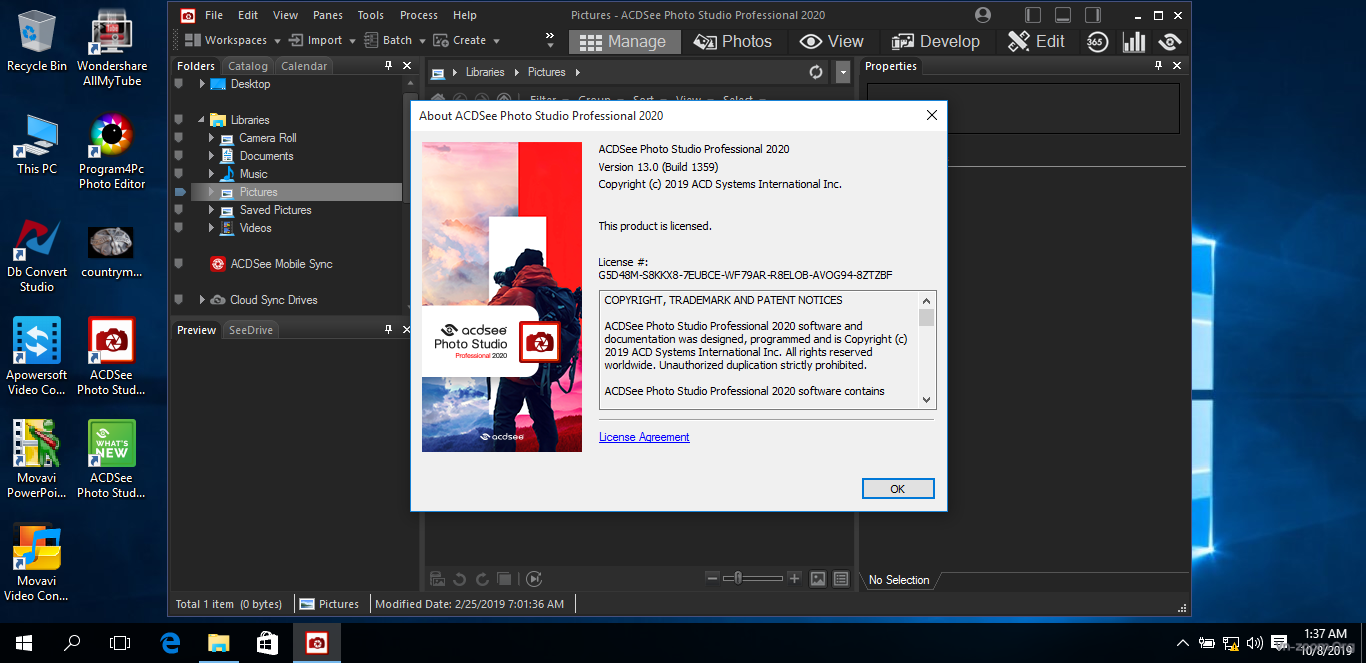Increase thumbnail size with plus button
Screen dimensions: 1366x663
[x=794, y=578]
